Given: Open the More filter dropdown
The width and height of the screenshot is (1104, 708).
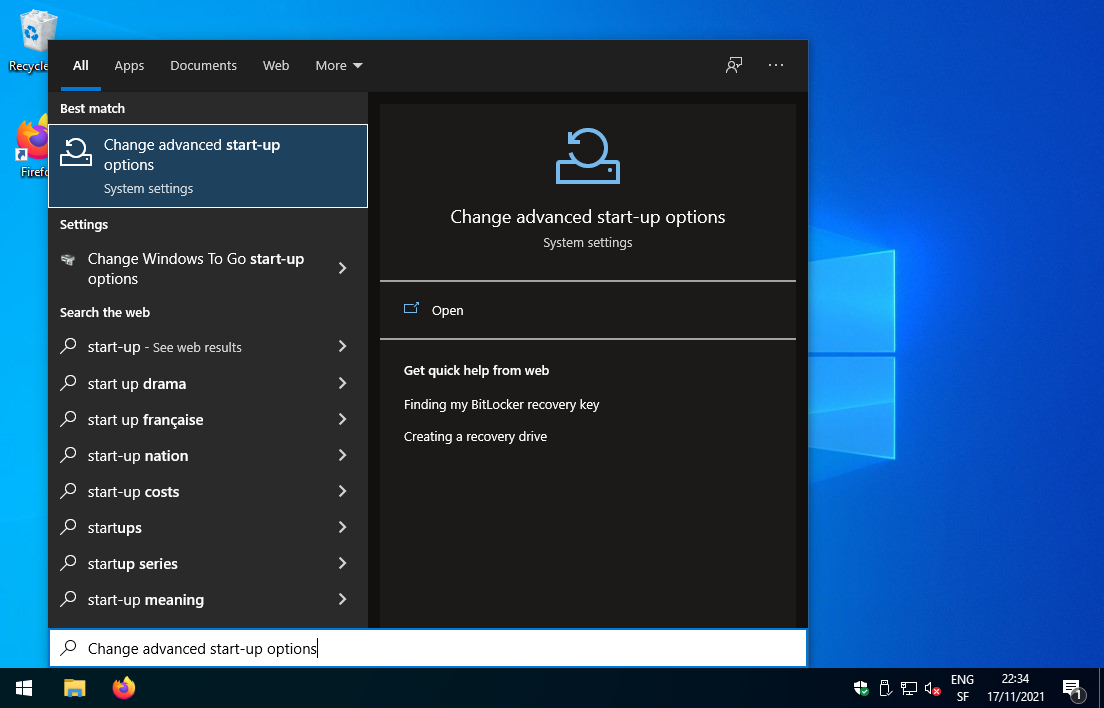Looking at the screenshot, I should pyautogui.click(x=338, y=65).
